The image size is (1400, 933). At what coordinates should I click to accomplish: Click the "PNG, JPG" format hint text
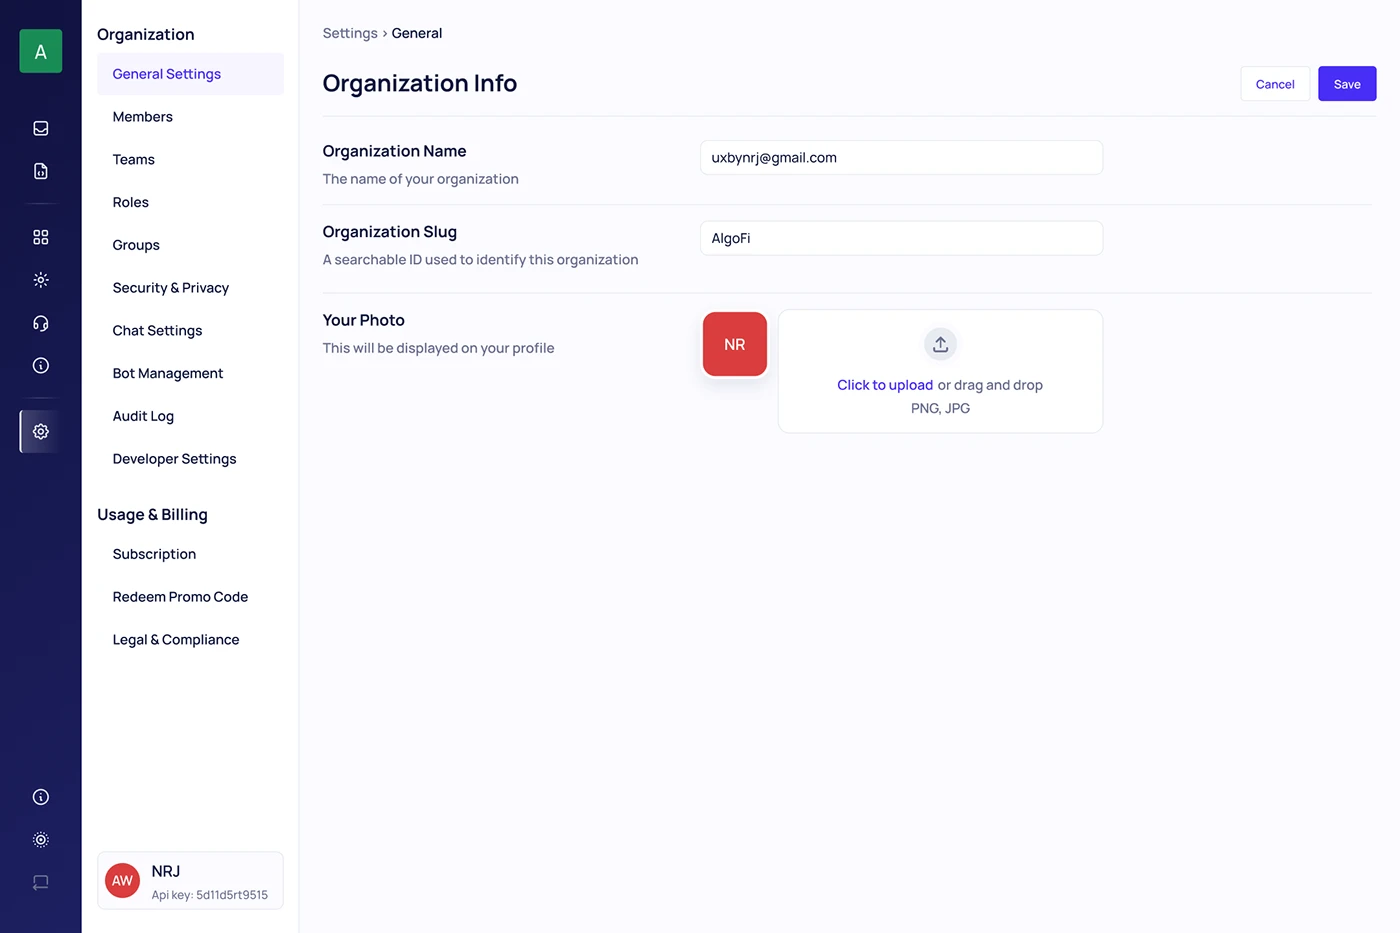coord(940,408)
